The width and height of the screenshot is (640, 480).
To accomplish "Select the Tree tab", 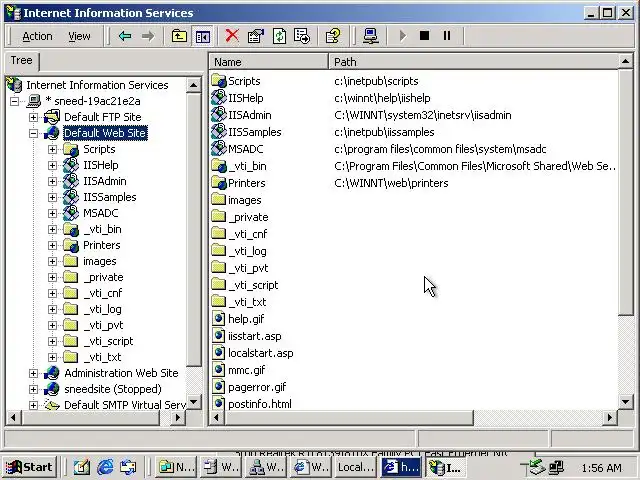I will tap(21, 60).
